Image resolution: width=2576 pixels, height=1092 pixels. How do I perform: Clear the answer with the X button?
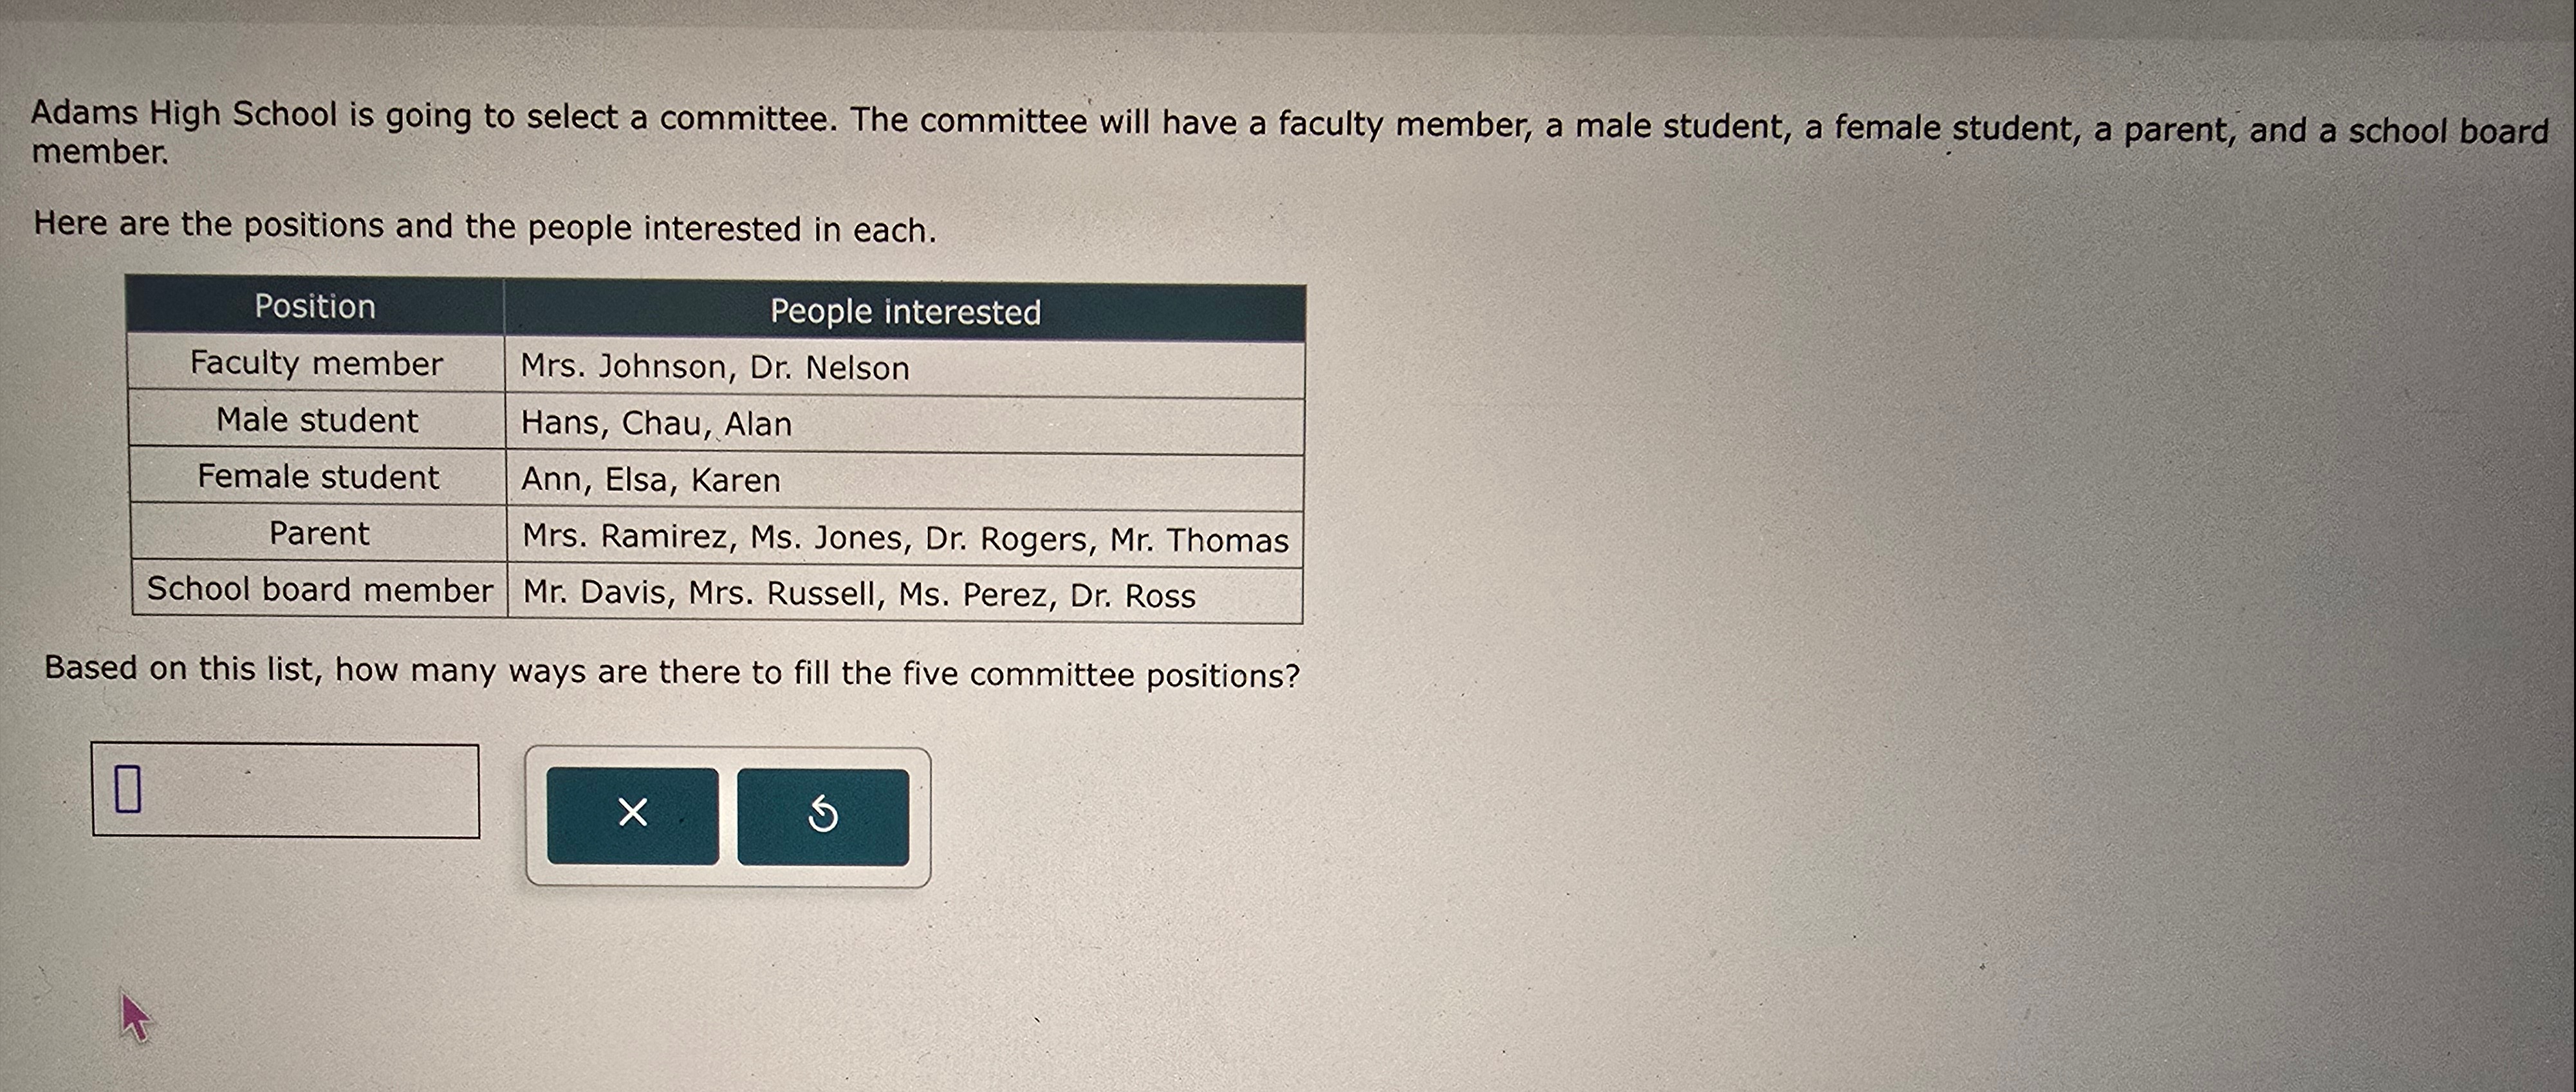click(x=632, y=815)
